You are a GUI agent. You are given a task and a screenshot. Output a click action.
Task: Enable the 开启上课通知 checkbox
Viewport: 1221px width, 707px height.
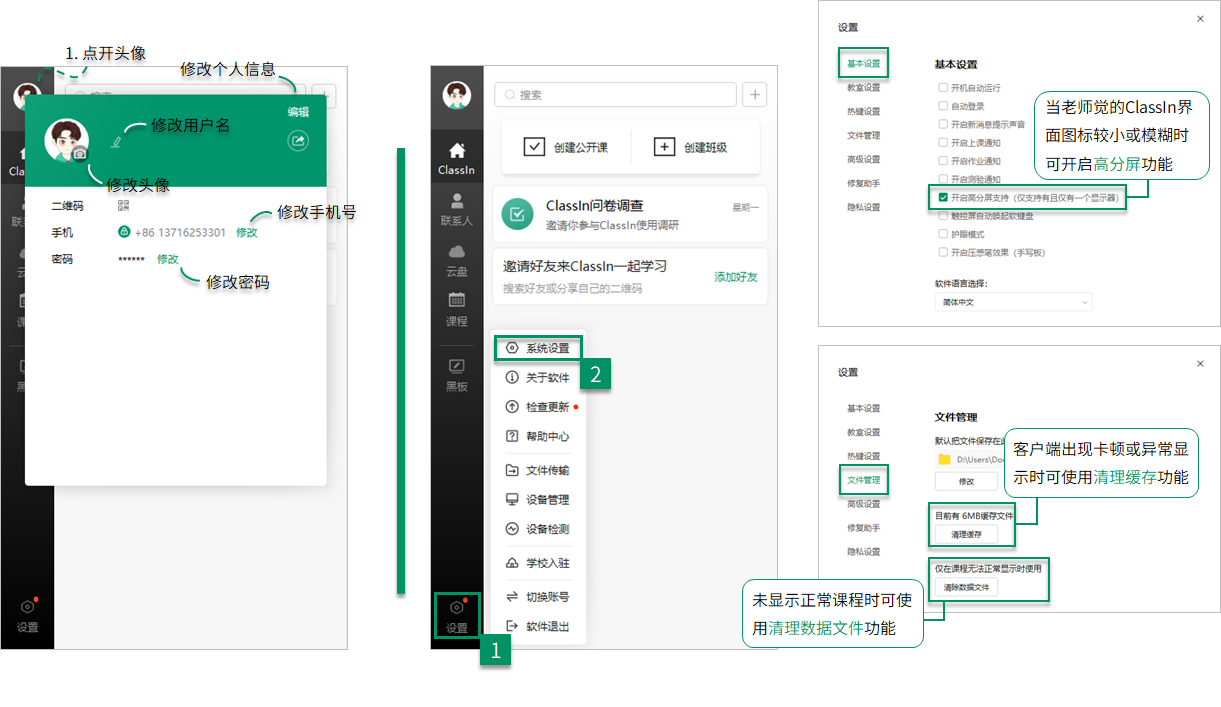[943, 143]
